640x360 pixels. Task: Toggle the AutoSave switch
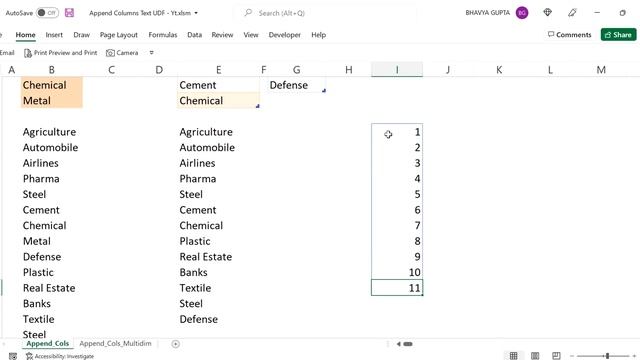click(x=47, y=13)
